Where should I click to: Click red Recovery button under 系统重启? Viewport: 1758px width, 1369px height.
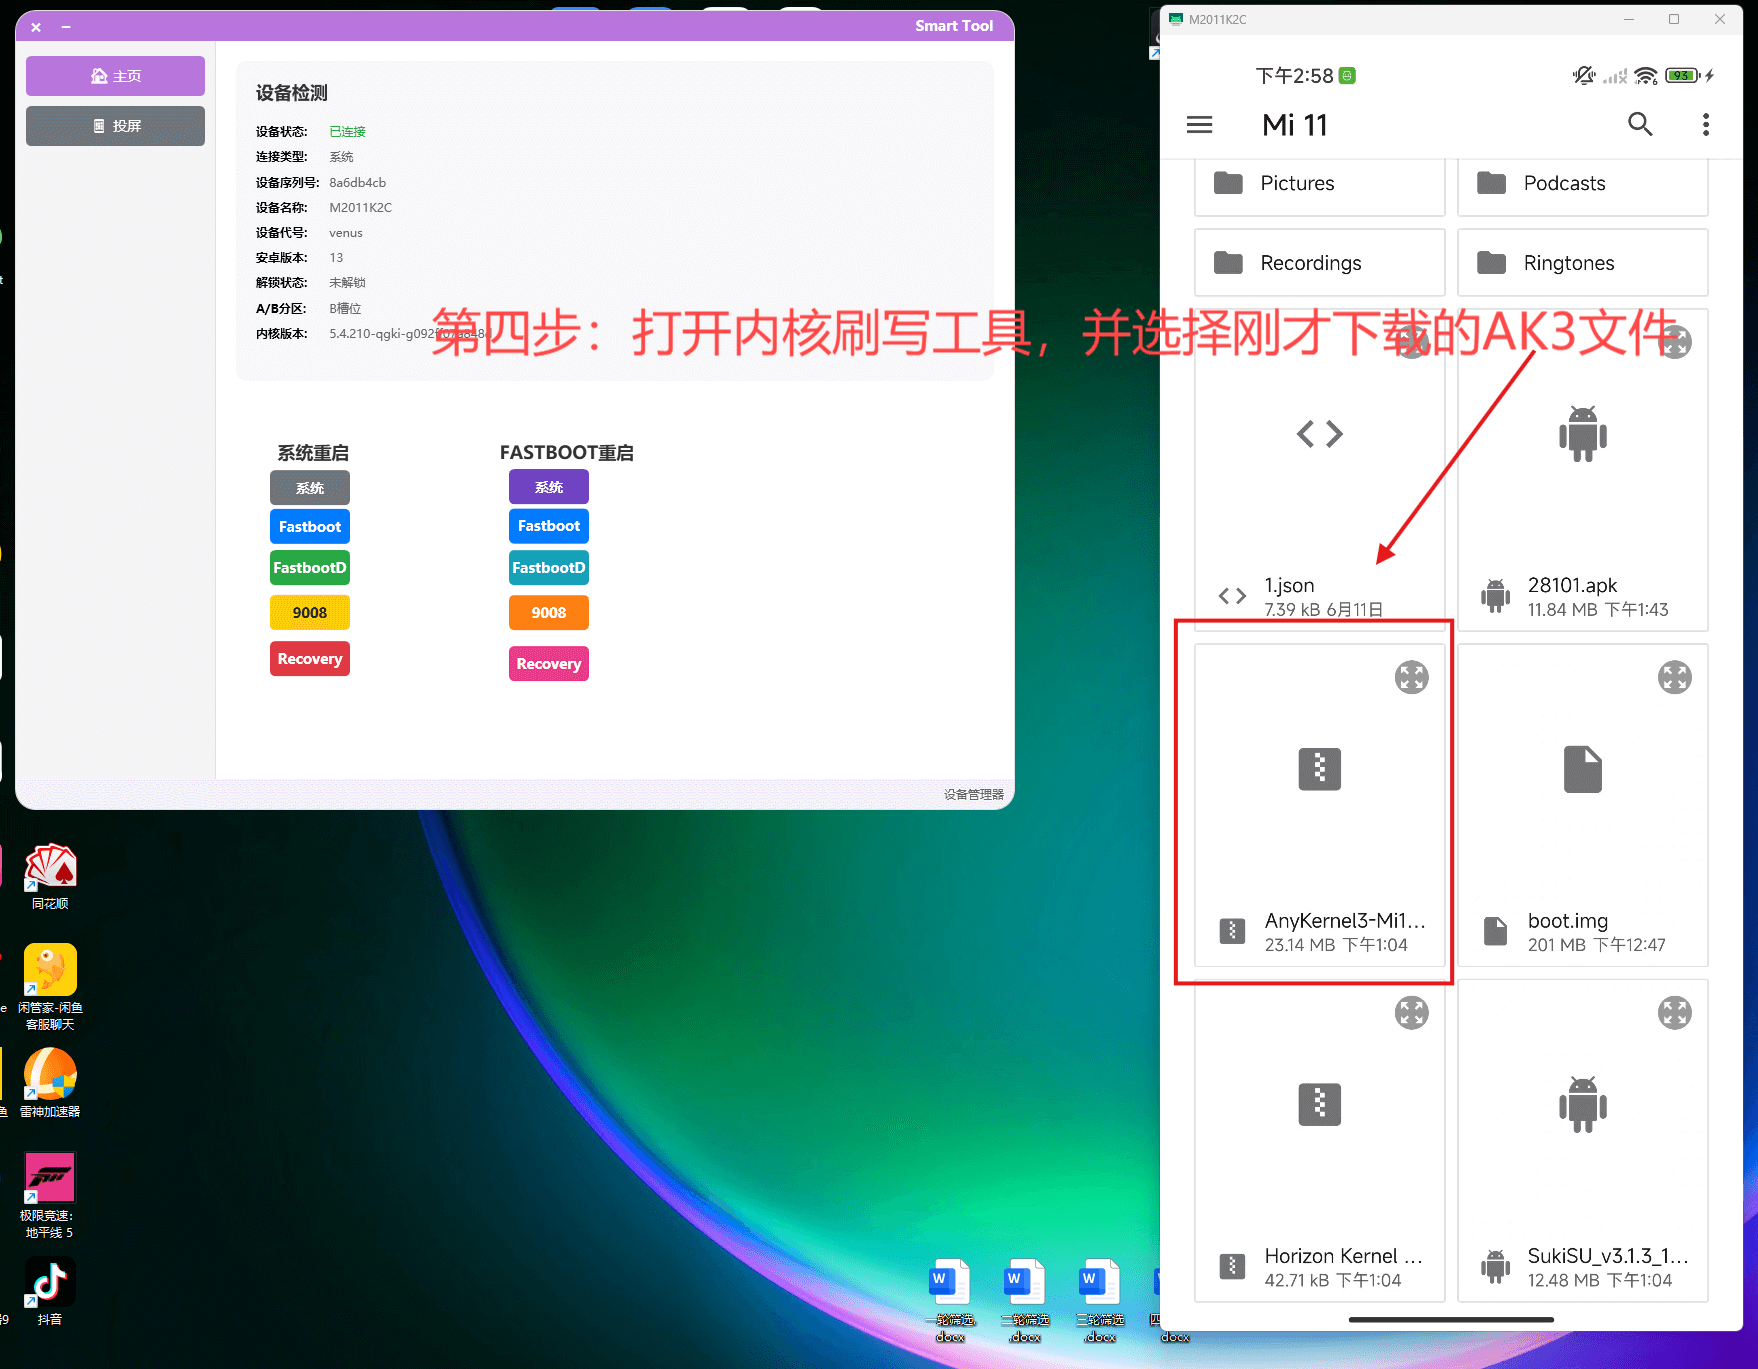[x=310, y=659]
